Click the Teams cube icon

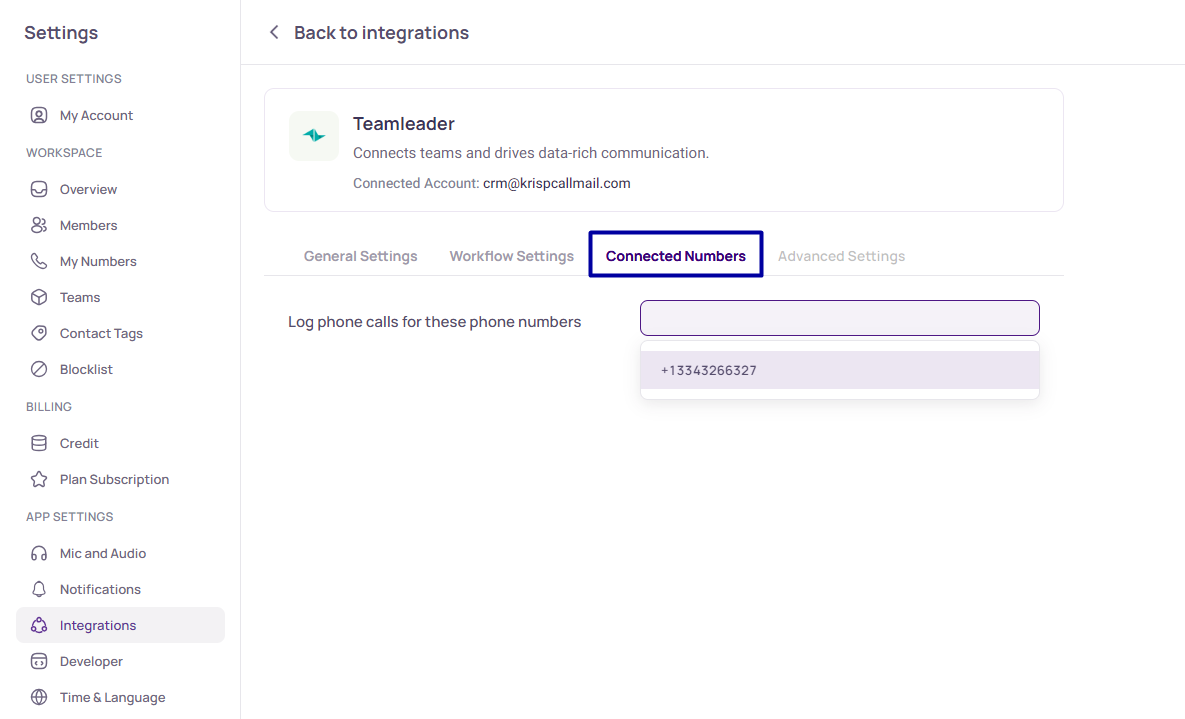pos(39,297)
